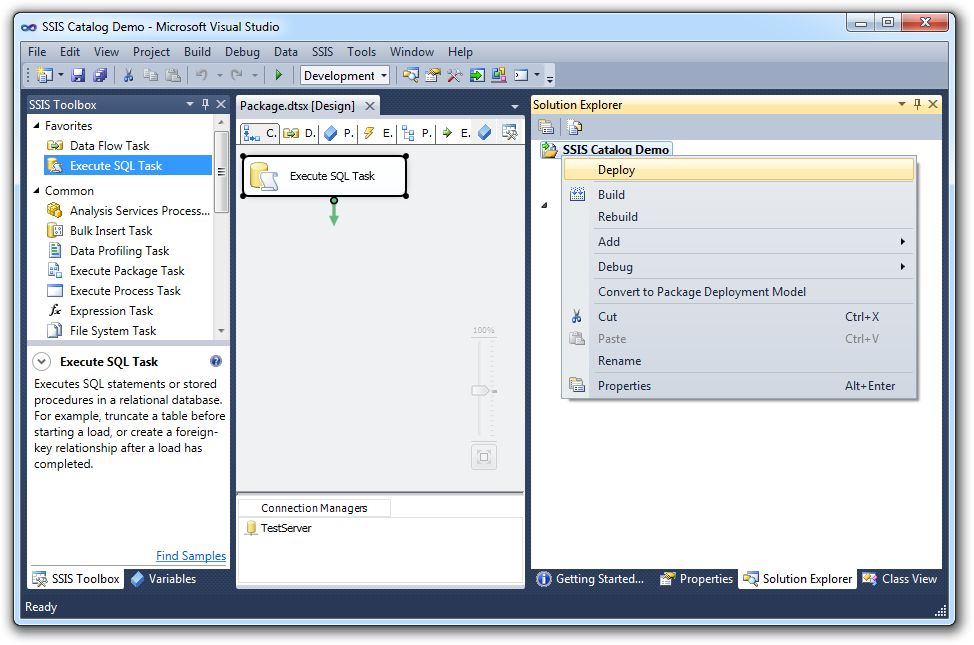Image resolution: width=974 pixels, height=645 pixels.
Task: Open help for Execute SQL Task
Action: point(216,361)
